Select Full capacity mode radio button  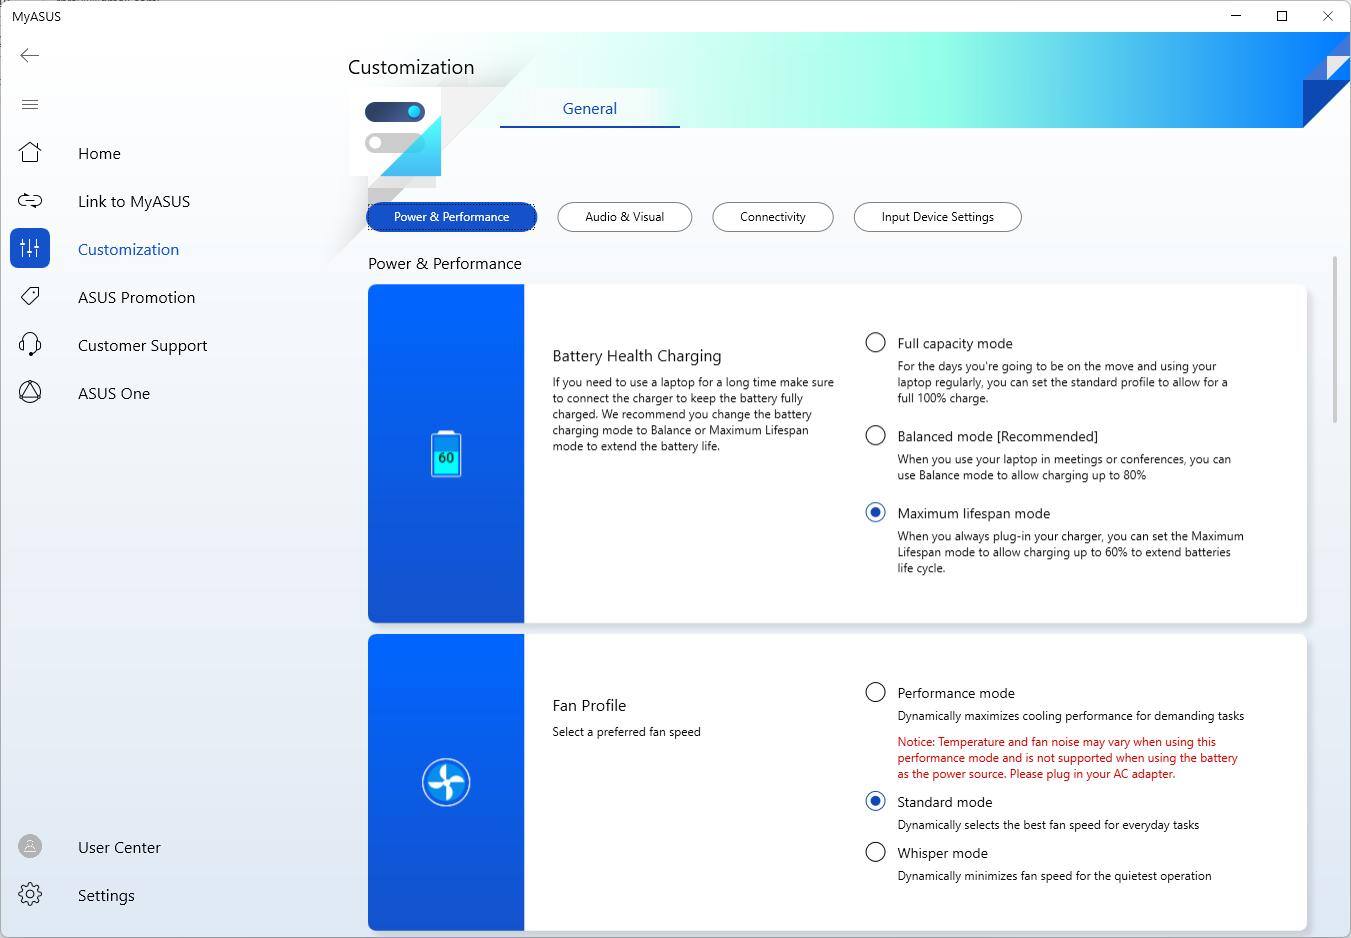click(x=875, y=343)
